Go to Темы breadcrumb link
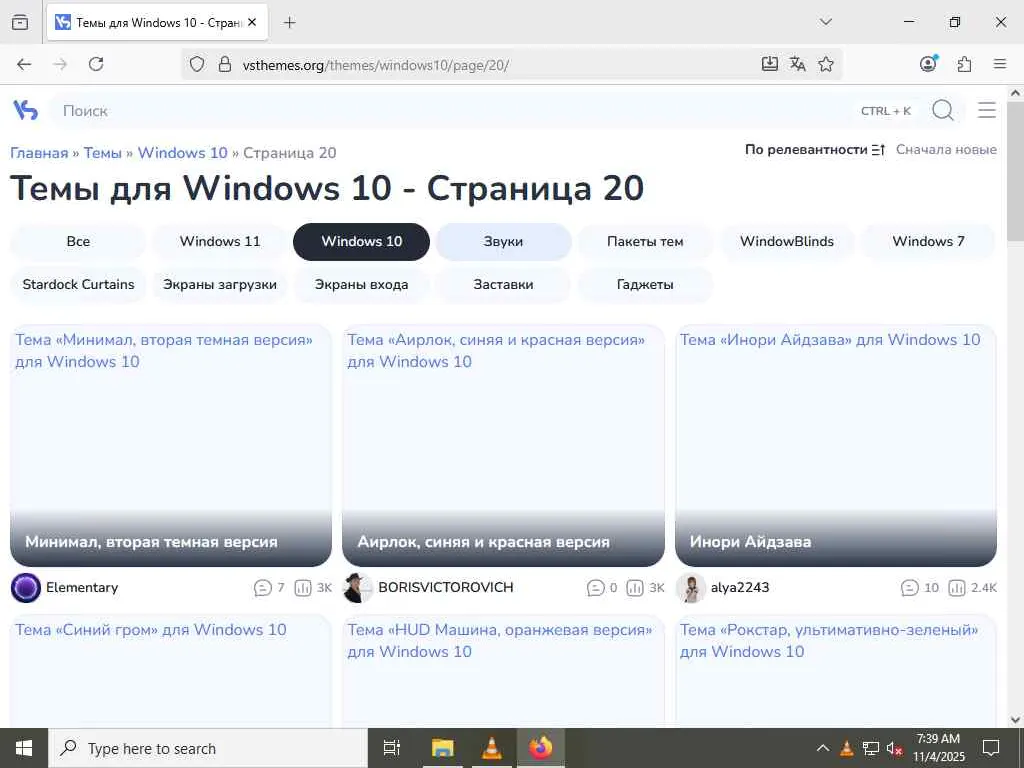This screenshot has width=1024, height=768. tap(103, 153)
